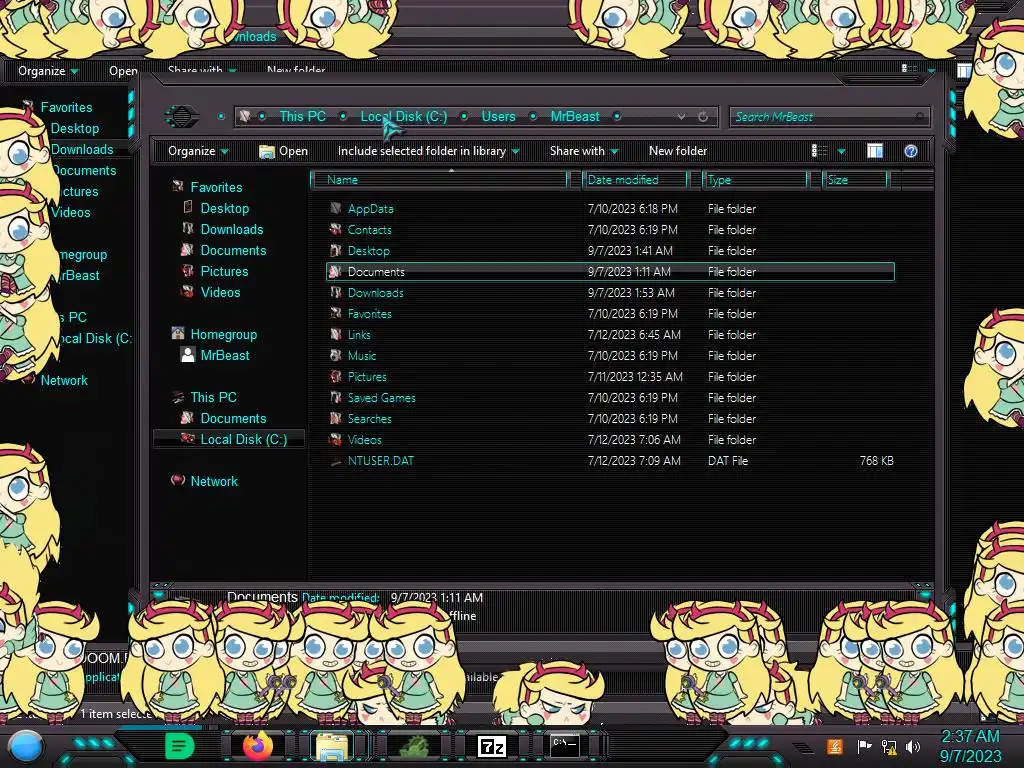Select the Links folder row
The width and height of the screenshot is (1024, 768).
pyautogui.click(x=610, y=334)
